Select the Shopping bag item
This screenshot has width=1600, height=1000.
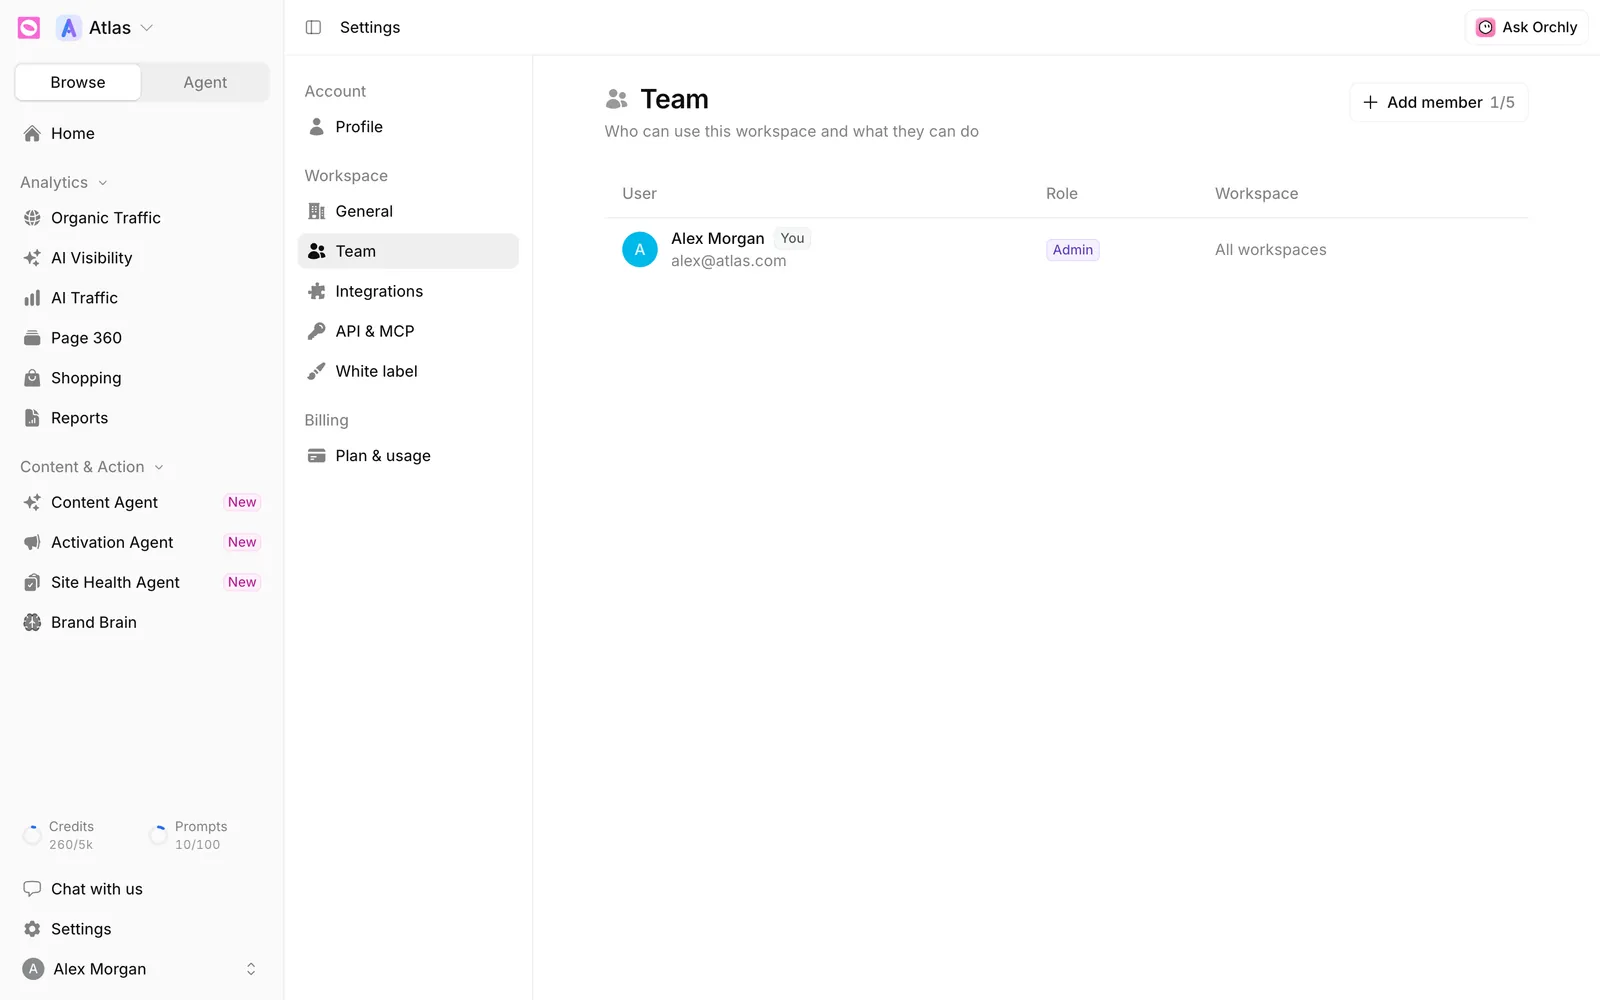142,378
